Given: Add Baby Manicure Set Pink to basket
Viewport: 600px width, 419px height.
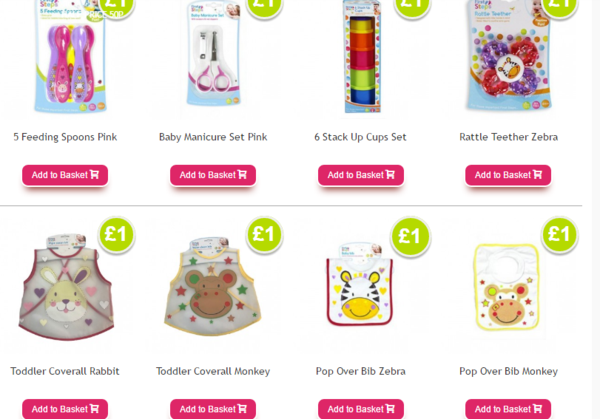Looking at the screenshot, I should click(213, 175).
